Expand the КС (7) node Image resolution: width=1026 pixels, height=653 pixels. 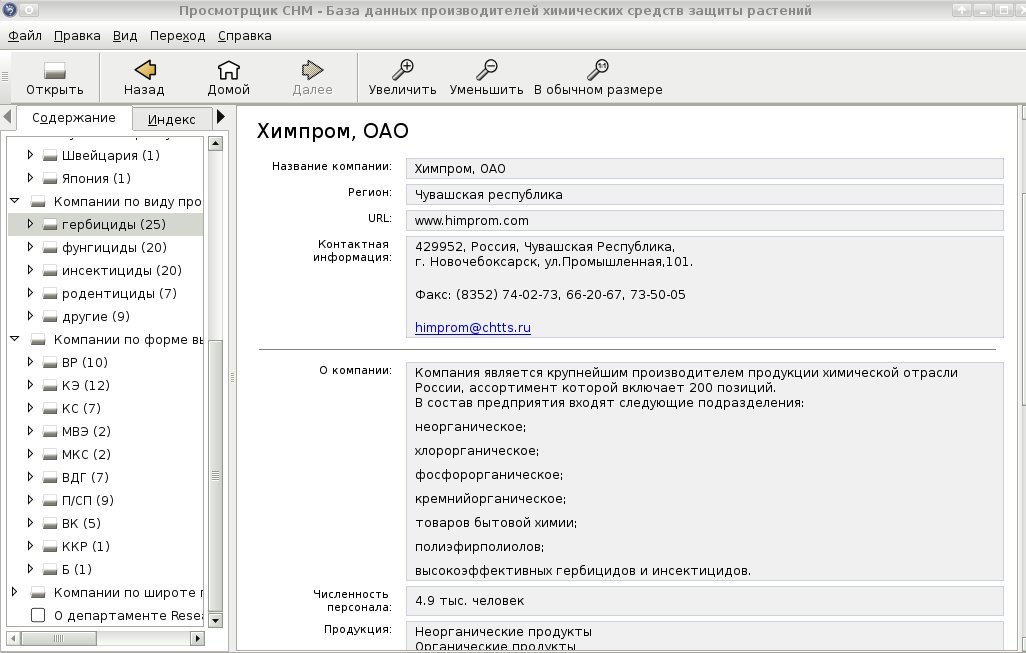pyautogui.click(x=30, y=408)
